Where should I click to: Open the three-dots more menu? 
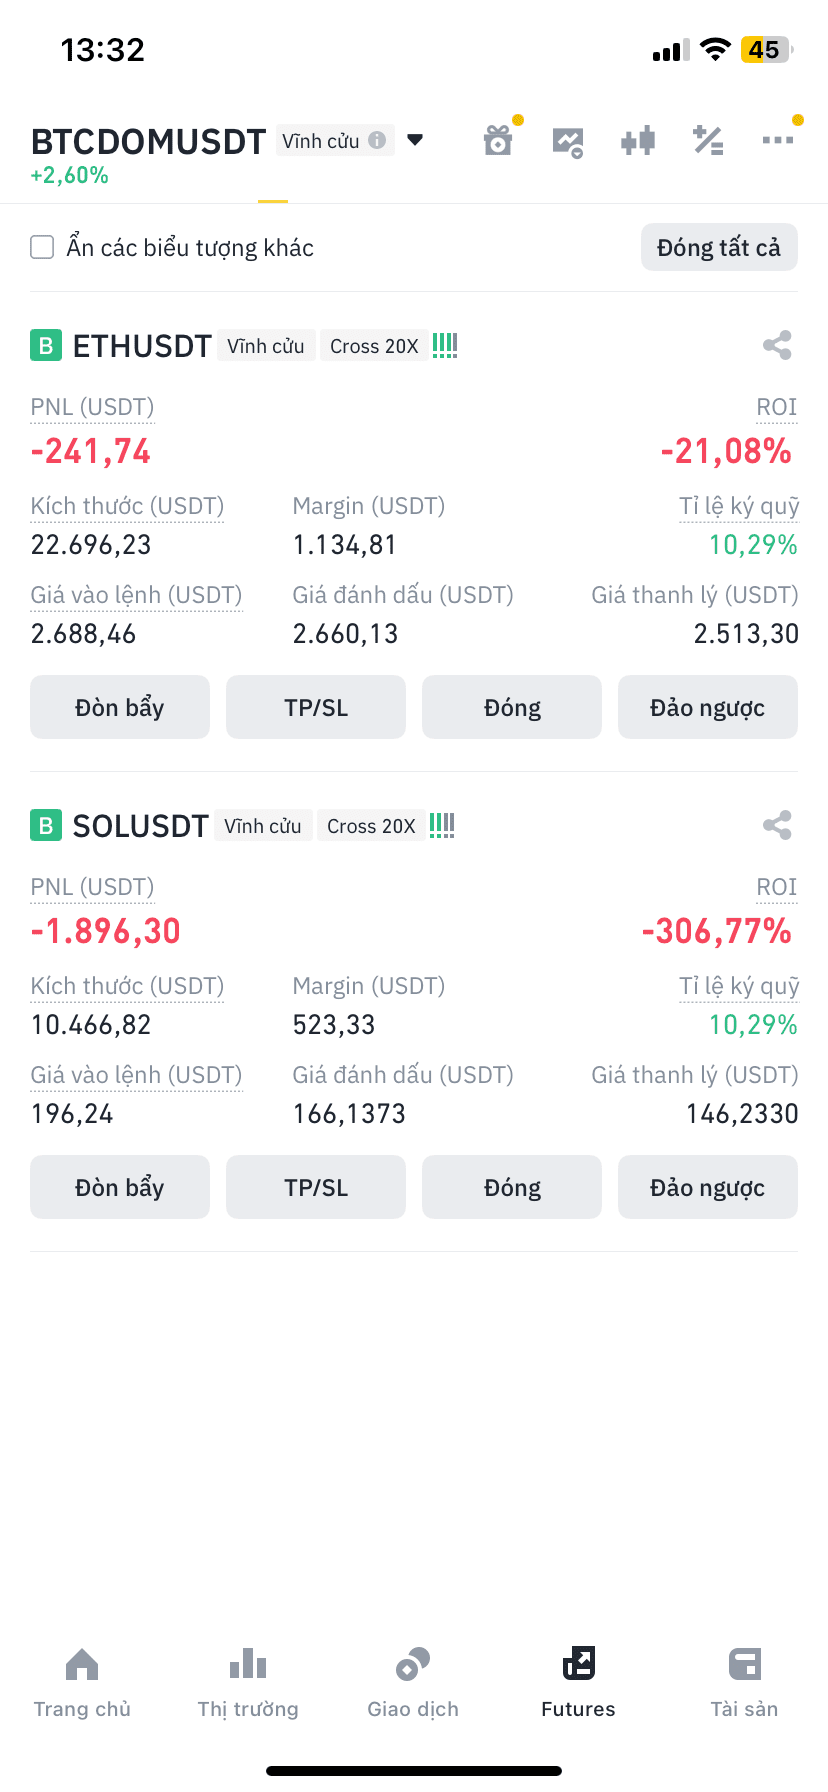(x=777, y=140)
